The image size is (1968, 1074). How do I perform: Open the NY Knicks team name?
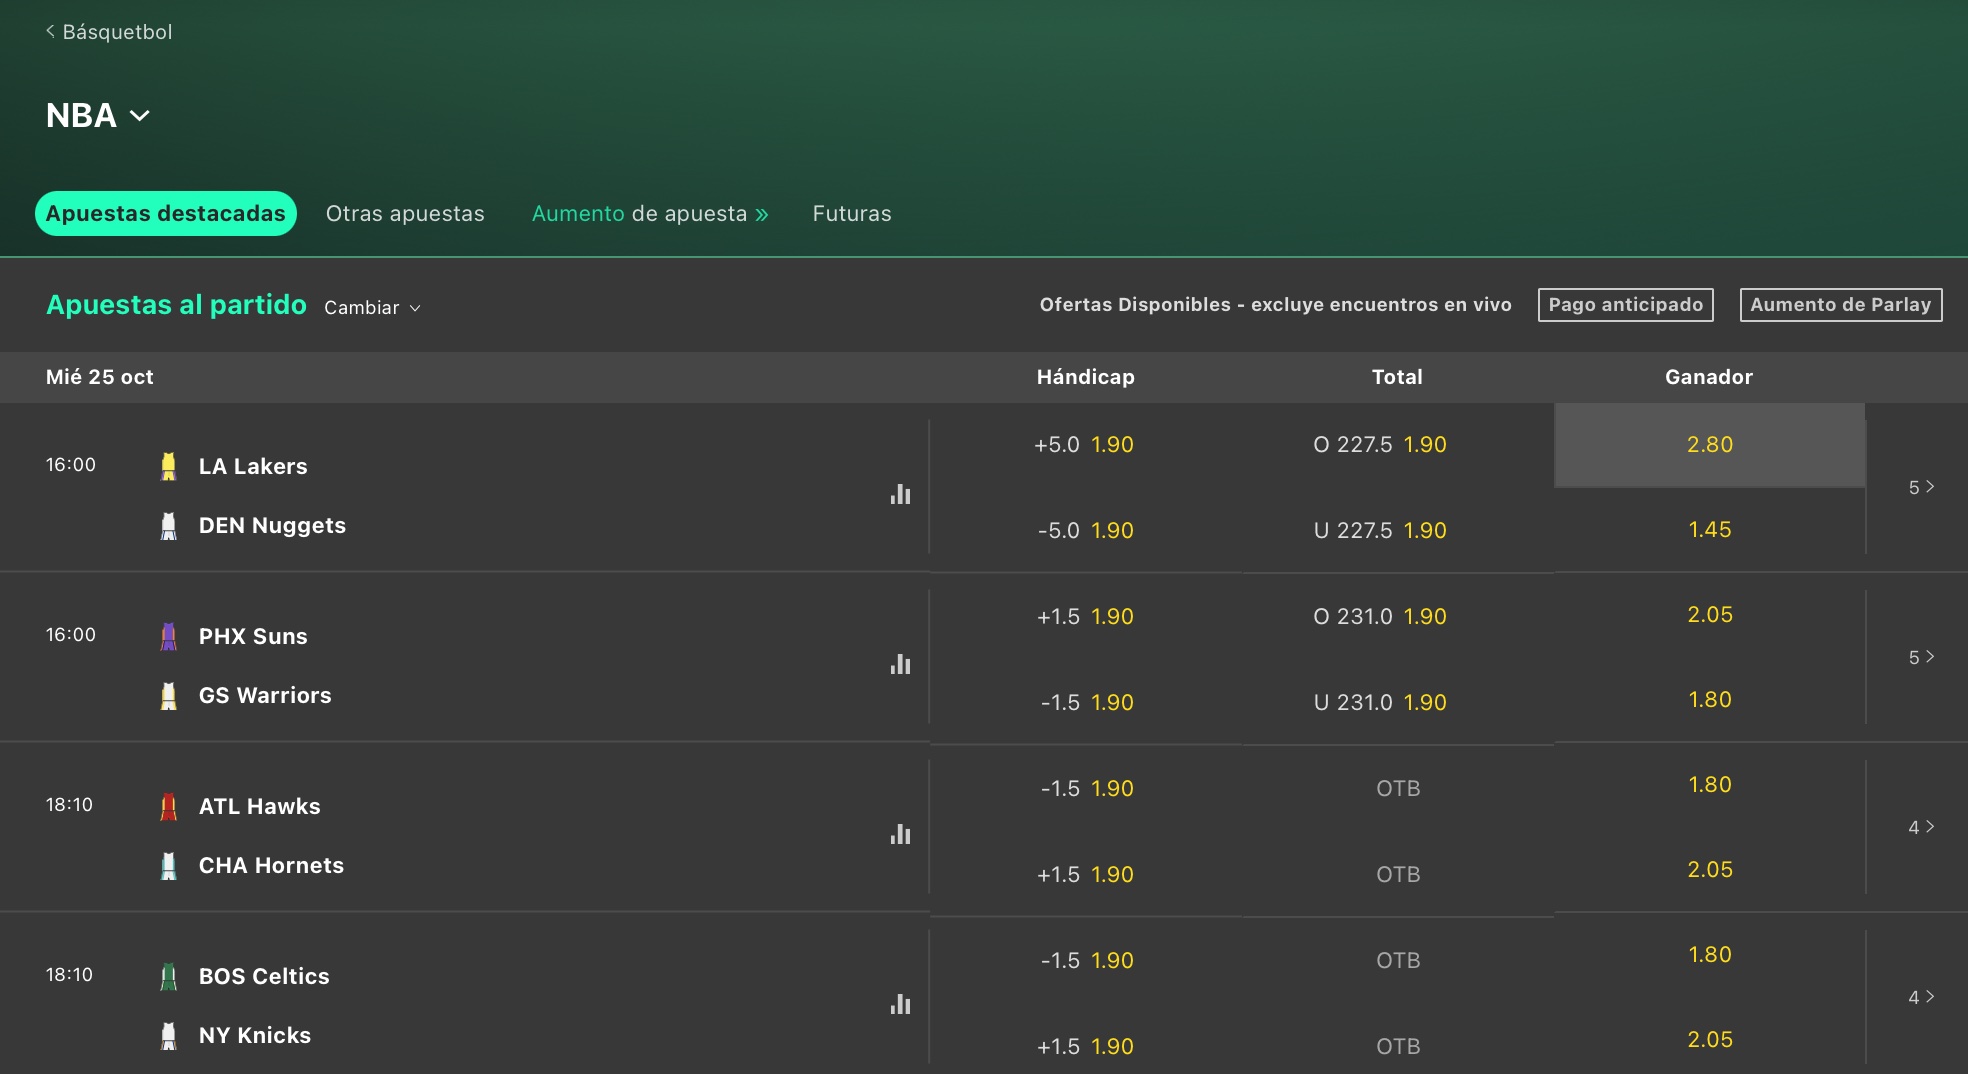pos(255,1036)
